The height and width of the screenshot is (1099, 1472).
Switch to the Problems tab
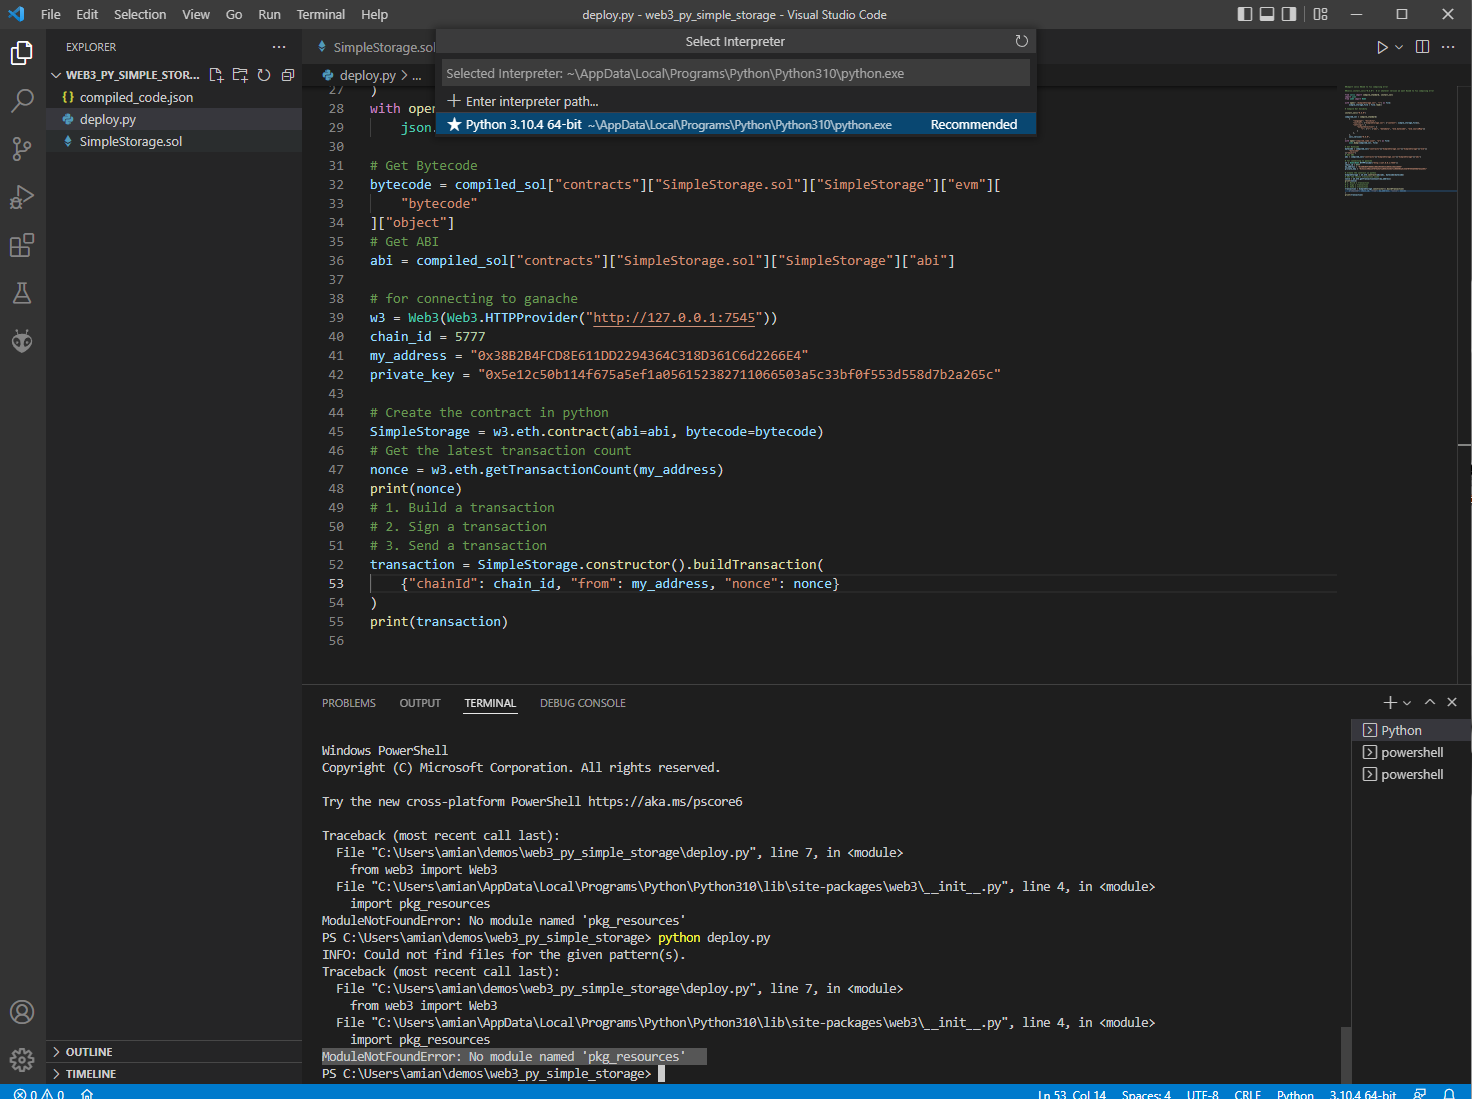click(349, 703)
